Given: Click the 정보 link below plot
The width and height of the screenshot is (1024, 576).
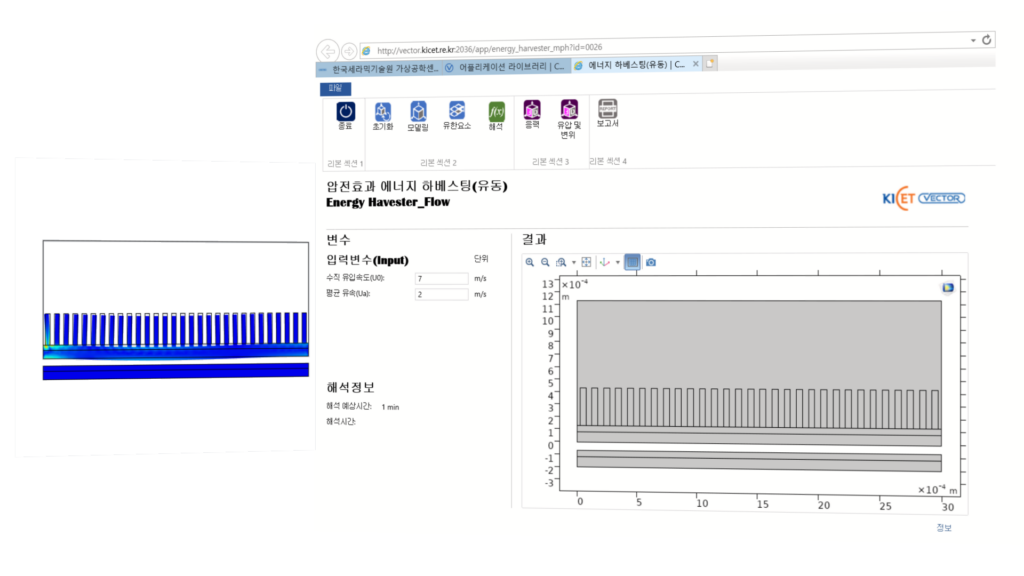Looking at the screenshot, I should (943, 528).
